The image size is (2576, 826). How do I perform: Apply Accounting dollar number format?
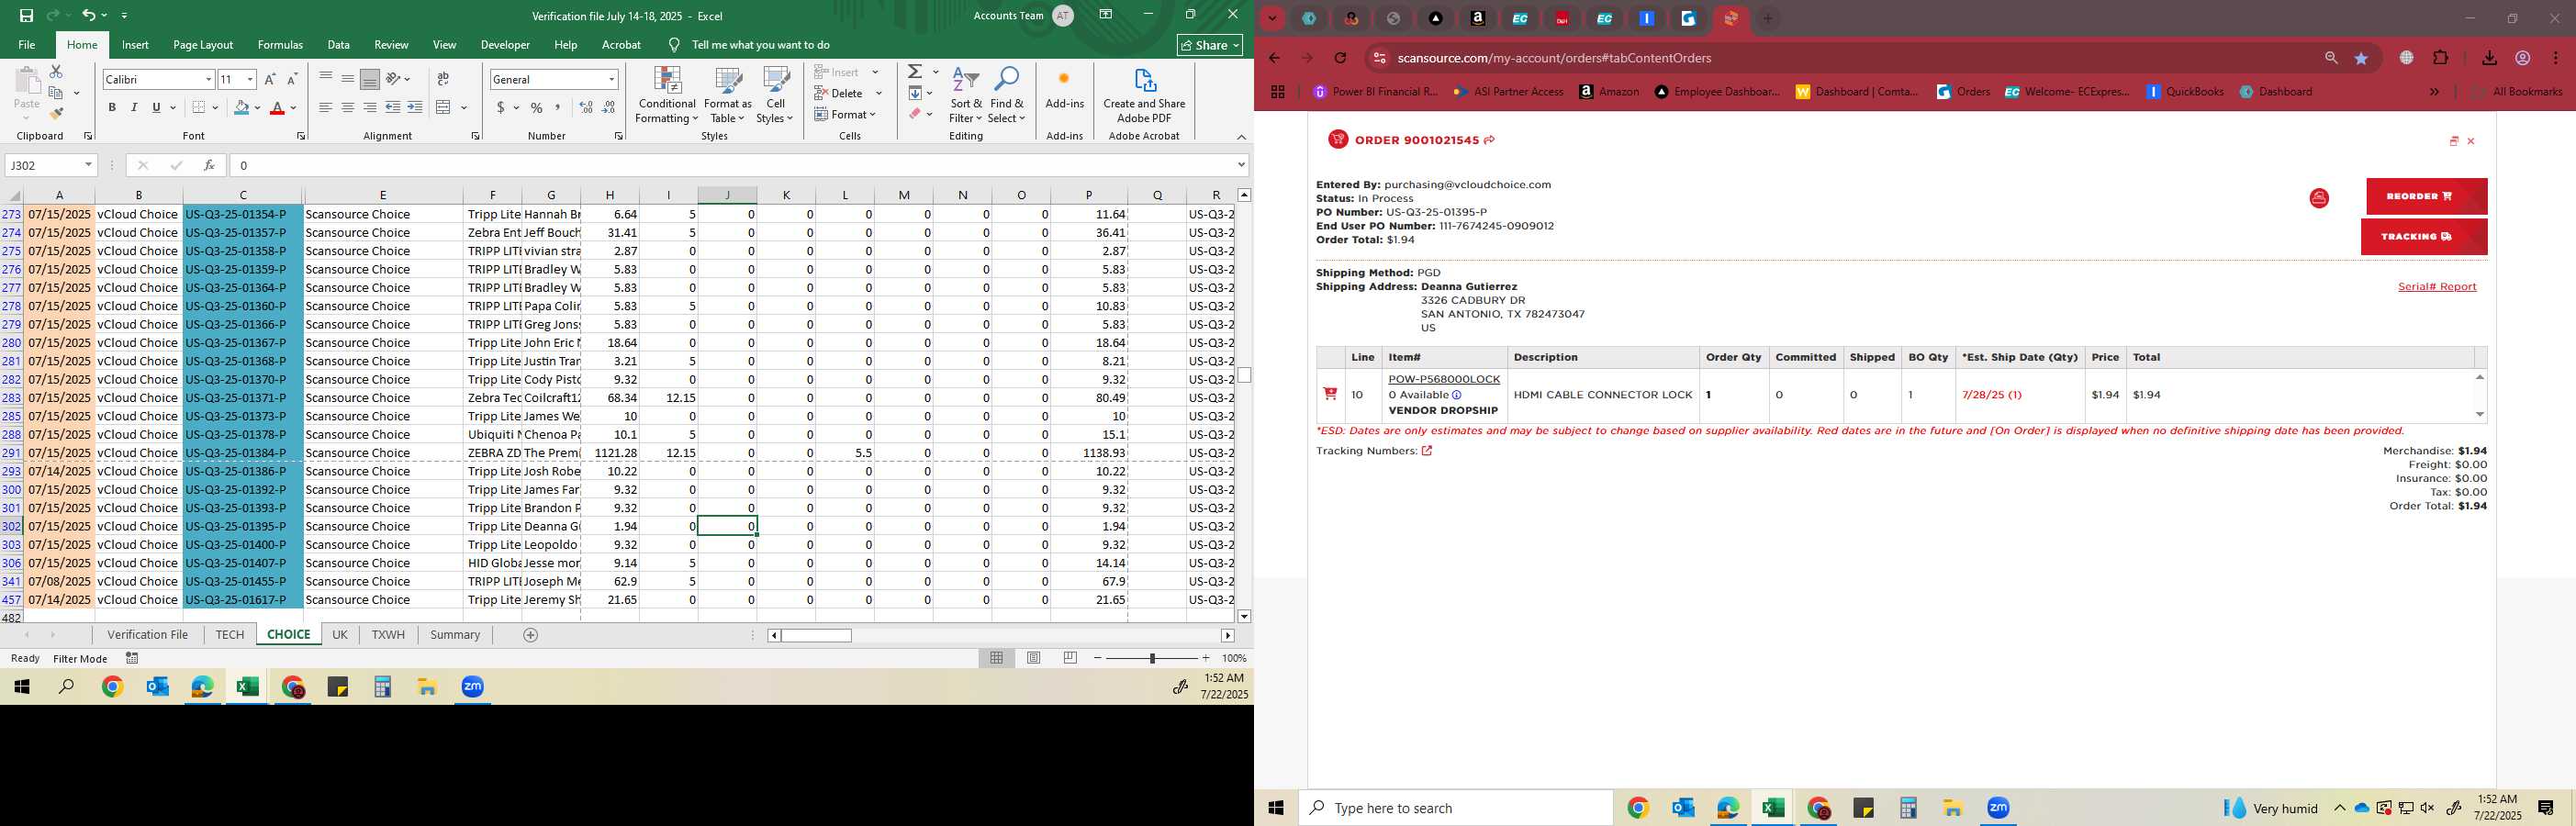501,107
